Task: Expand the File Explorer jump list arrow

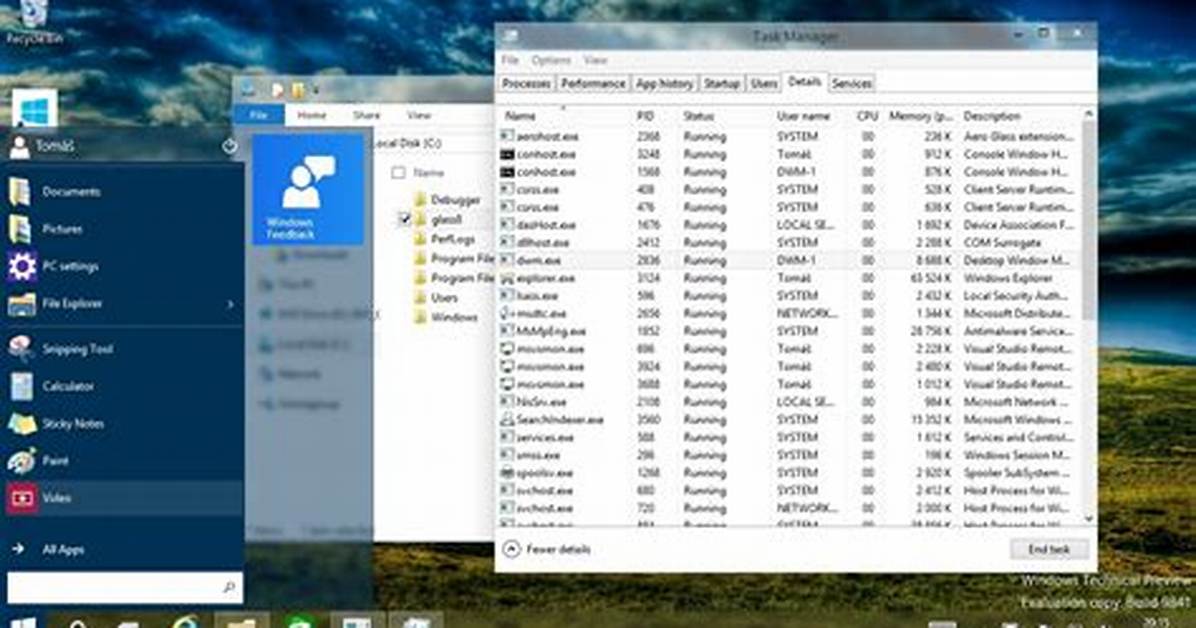Action: pyautogui.click(x=230, y=304)
